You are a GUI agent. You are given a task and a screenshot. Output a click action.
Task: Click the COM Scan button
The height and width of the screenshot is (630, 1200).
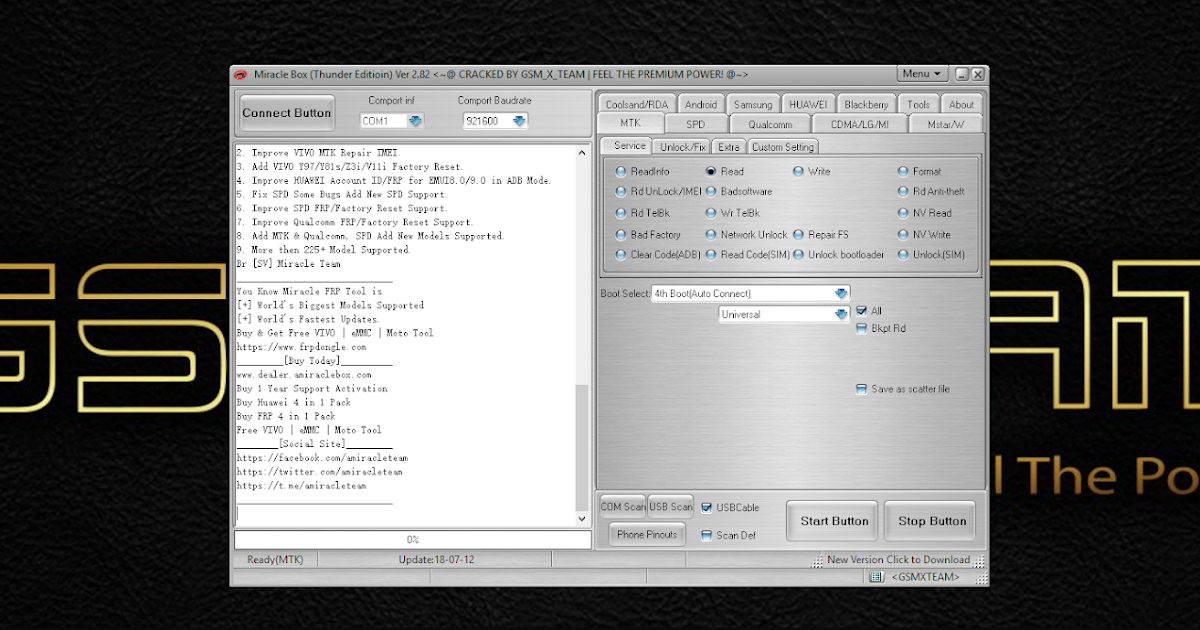pos(623,507)
